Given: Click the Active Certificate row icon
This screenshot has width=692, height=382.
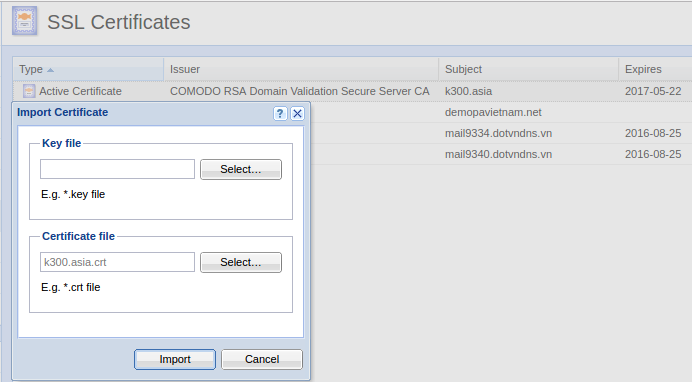Looking at the screenshot, I should tap(29, 91).
